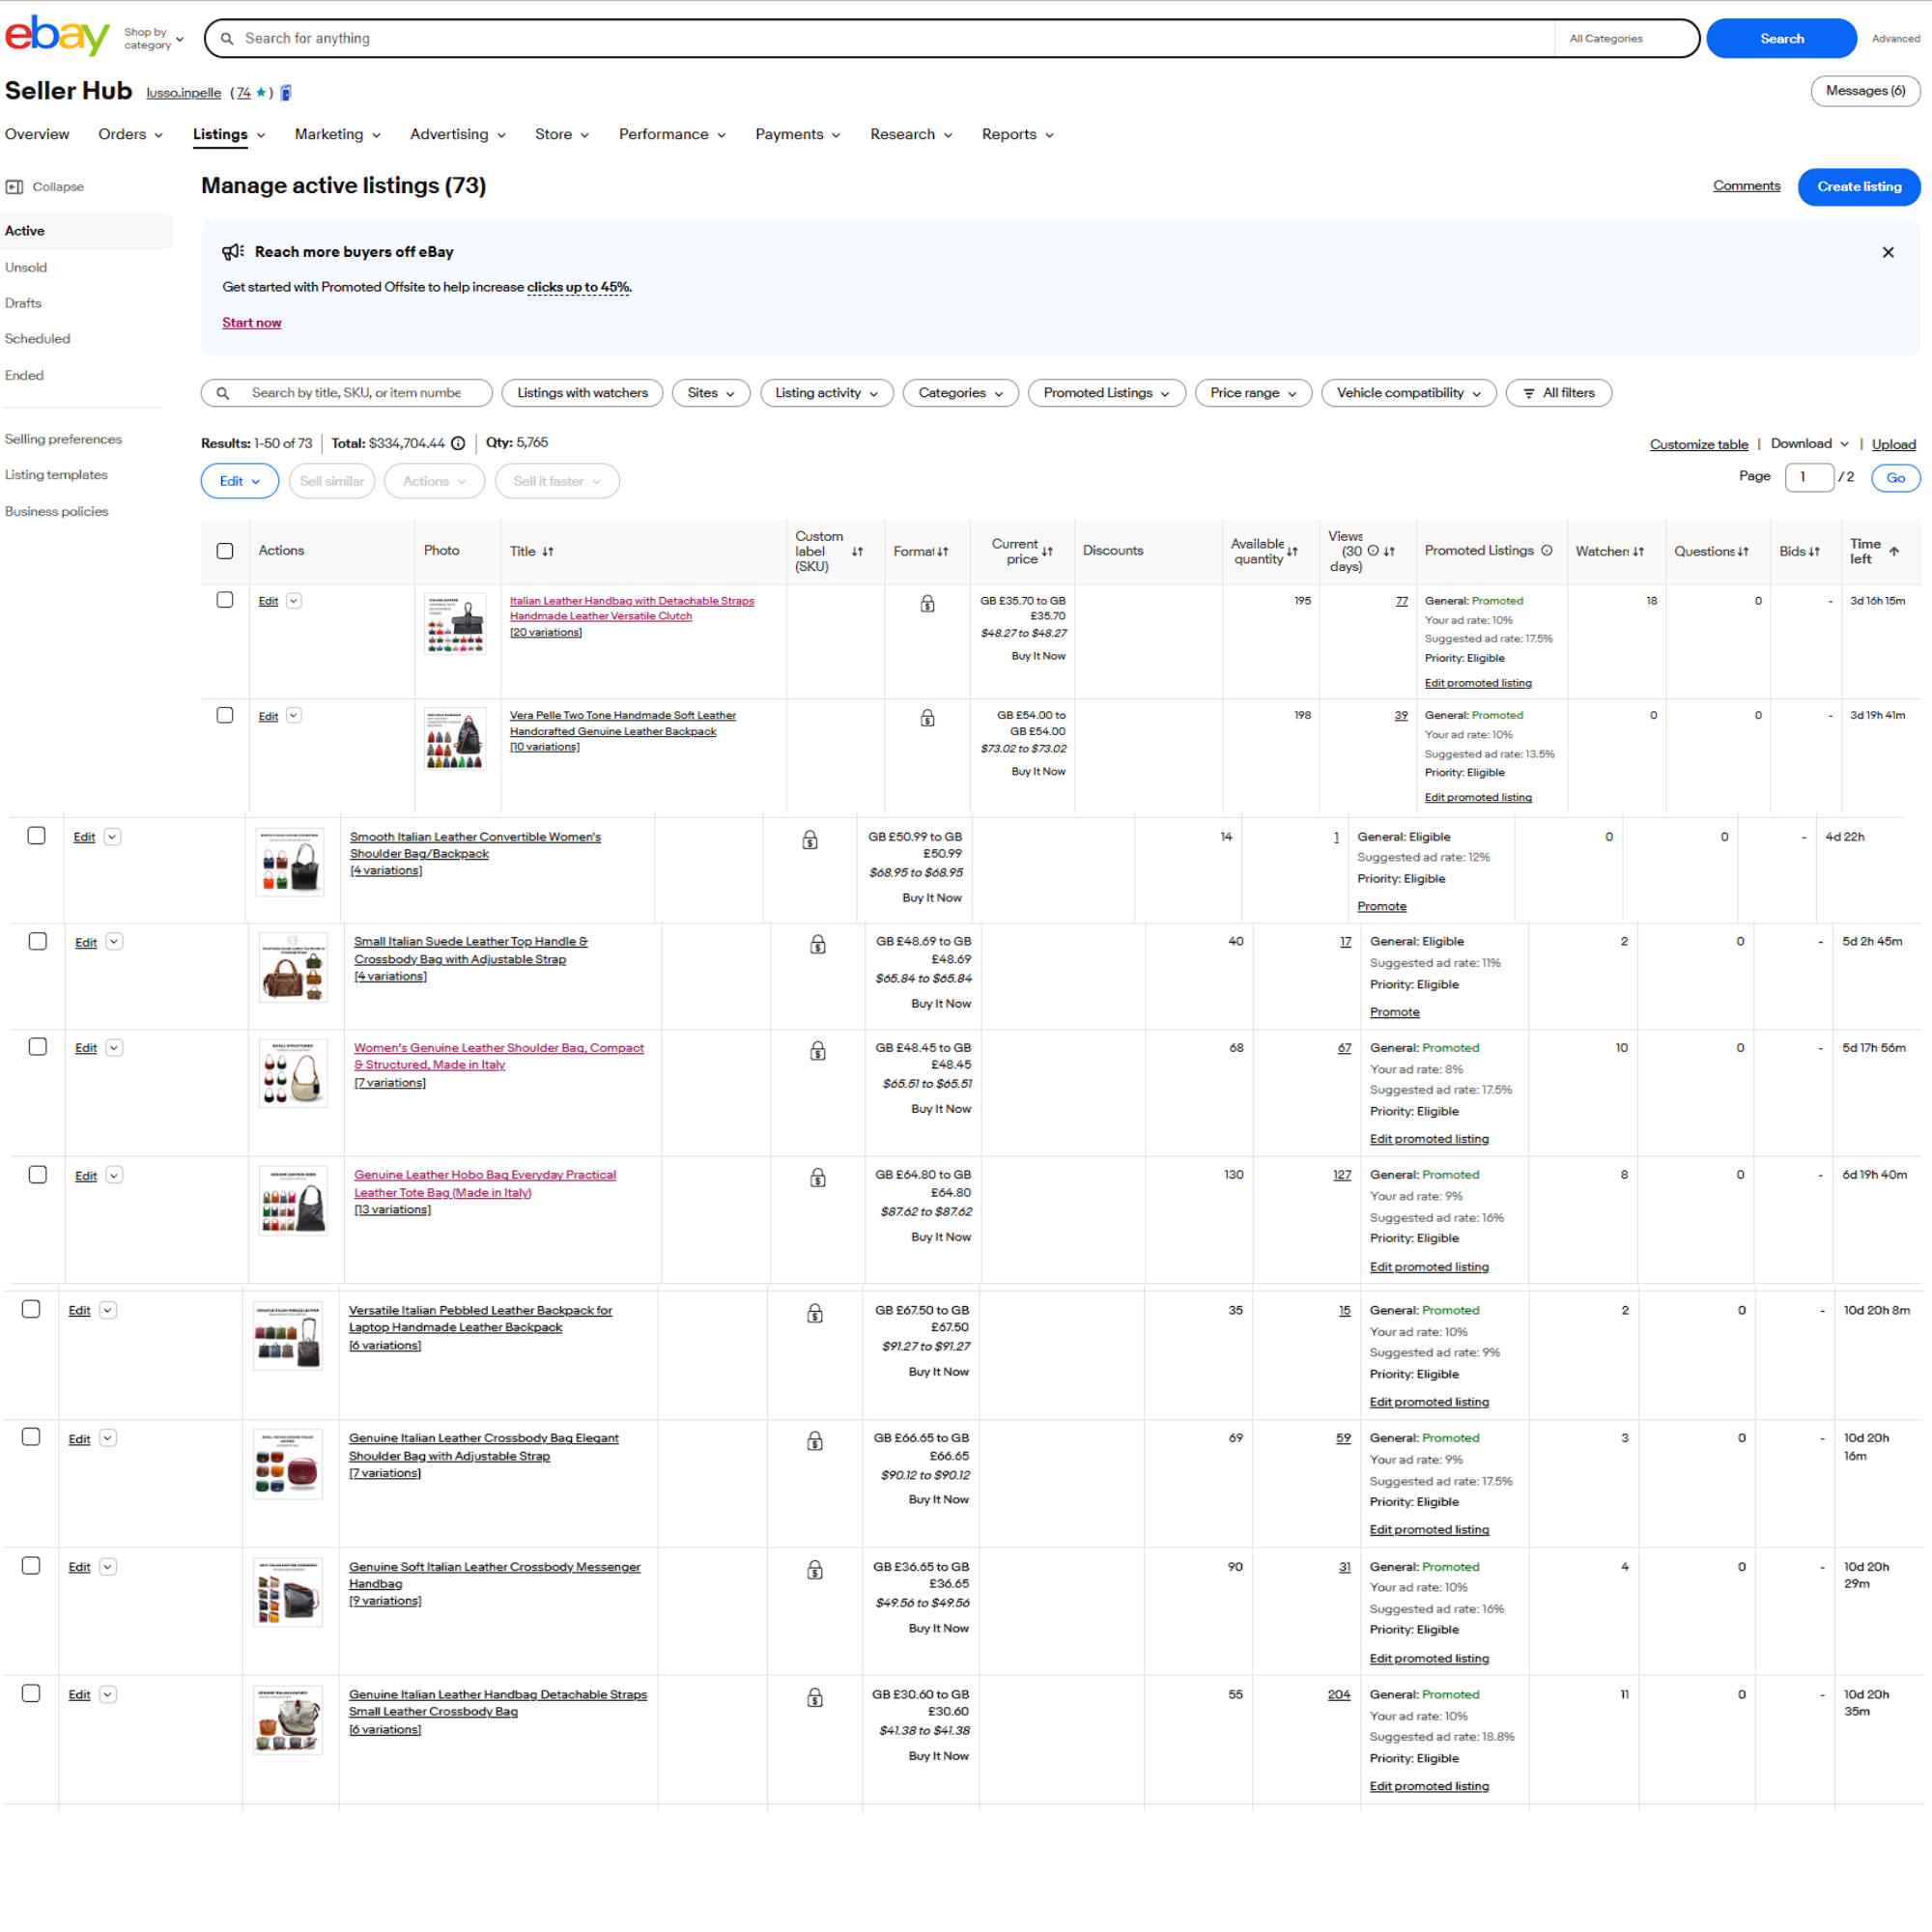Click the listing title search field
The image size is (1932, 1932).
(356, 393)
